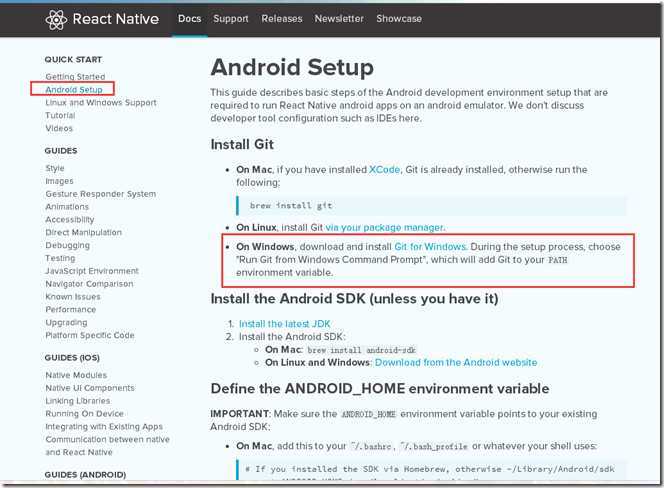Go to Releases in the navbar
The image size is (664, 488).
pos(282,19)
